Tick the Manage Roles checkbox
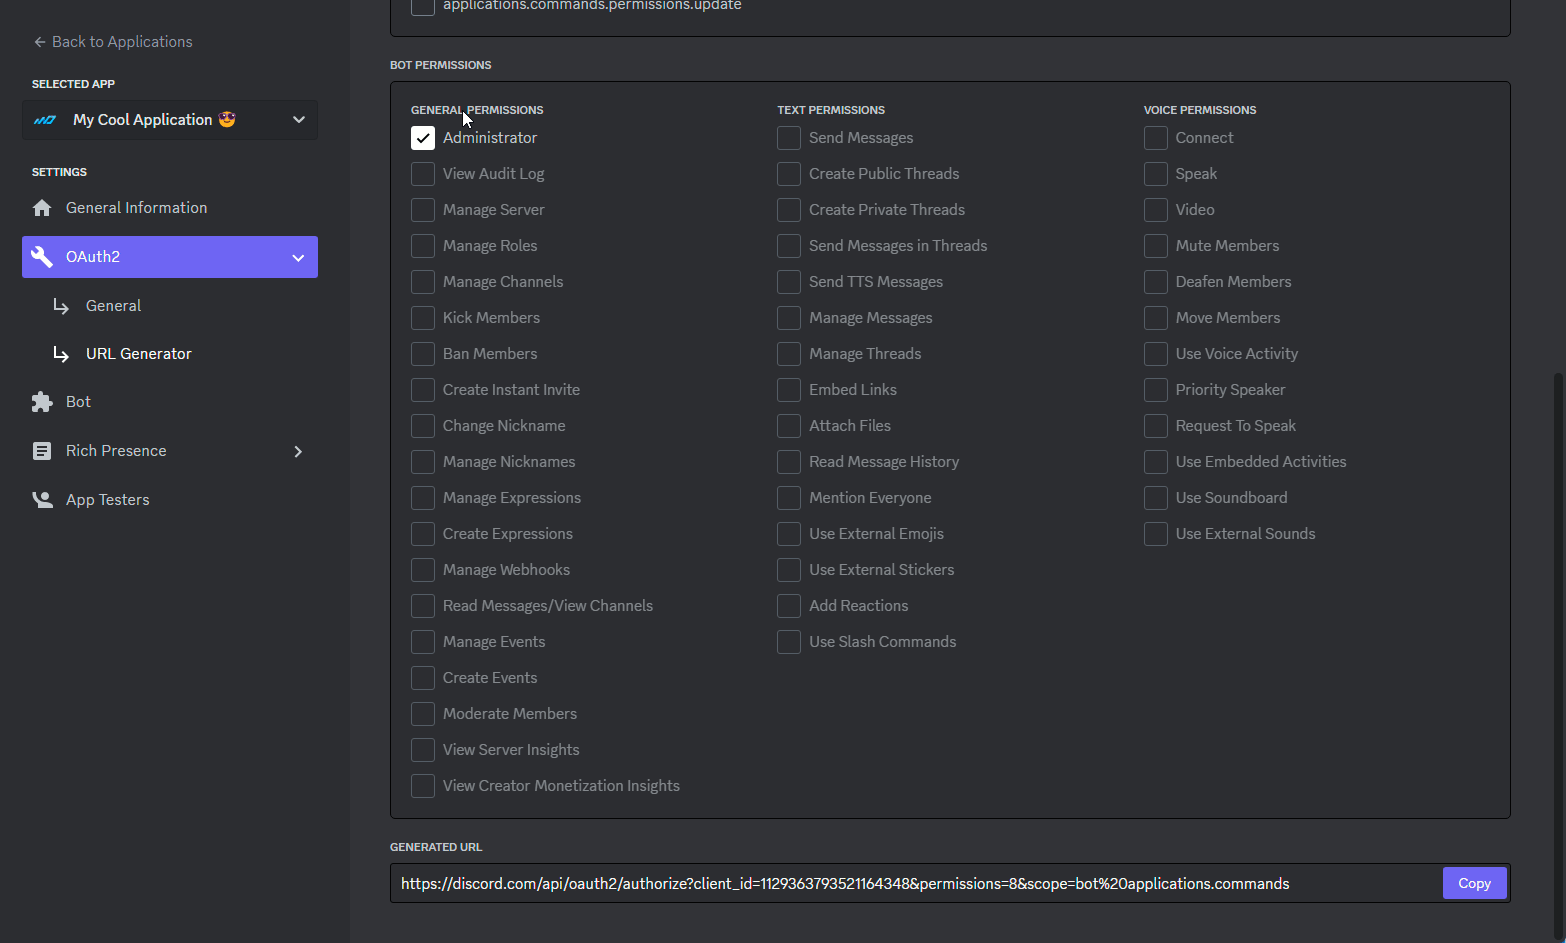The width and height of the screenshot is (1566, 943). pyautogui.click(x=423, y=246)
